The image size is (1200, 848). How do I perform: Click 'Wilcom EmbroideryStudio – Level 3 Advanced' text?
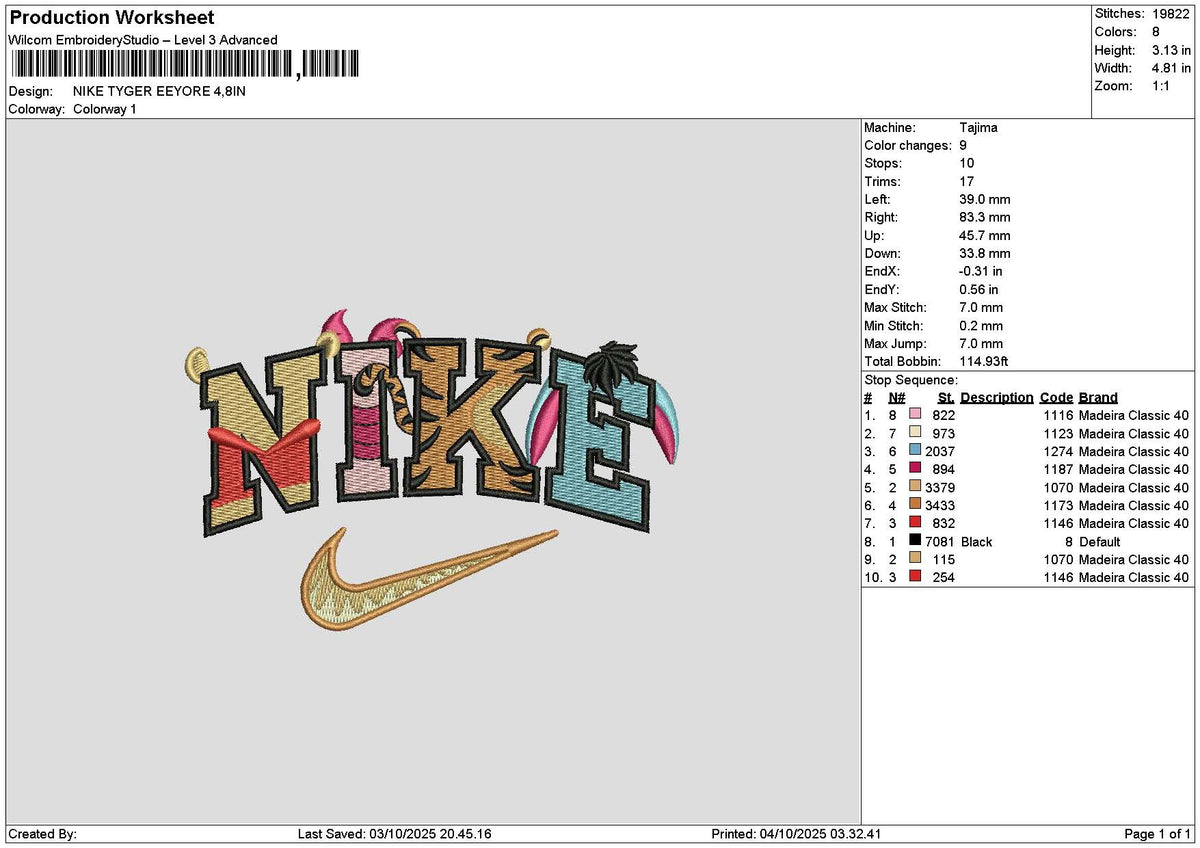pos(143,40)
